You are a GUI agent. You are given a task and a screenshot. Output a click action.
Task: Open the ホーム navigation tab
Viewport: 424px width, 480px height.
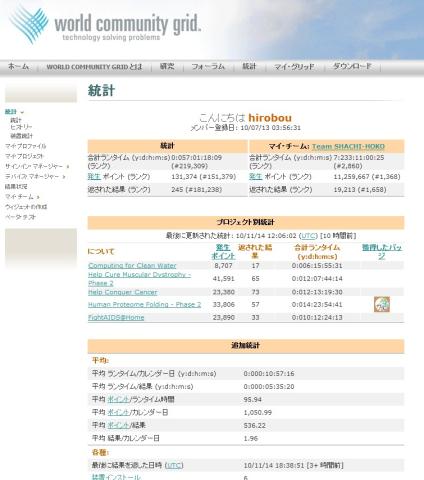coord(18,67)
